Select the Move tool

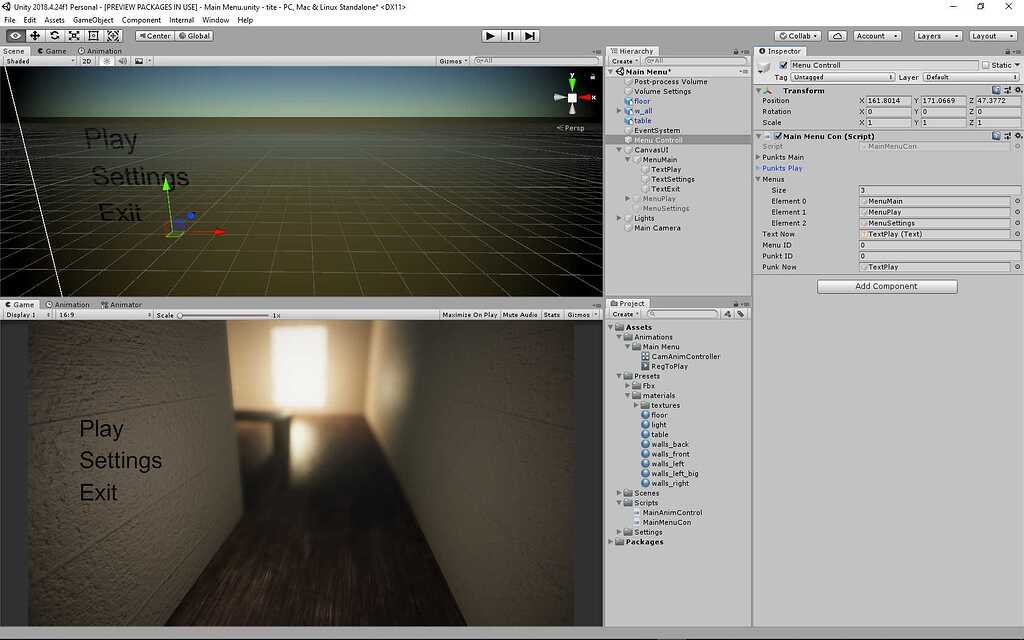point(33,35)
